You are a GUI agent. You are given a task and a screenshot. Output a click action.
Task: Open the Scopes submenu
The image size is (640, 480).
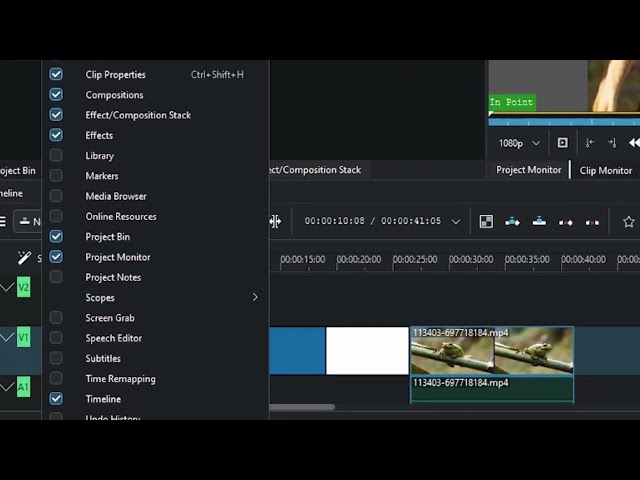[x=155, y=298]
